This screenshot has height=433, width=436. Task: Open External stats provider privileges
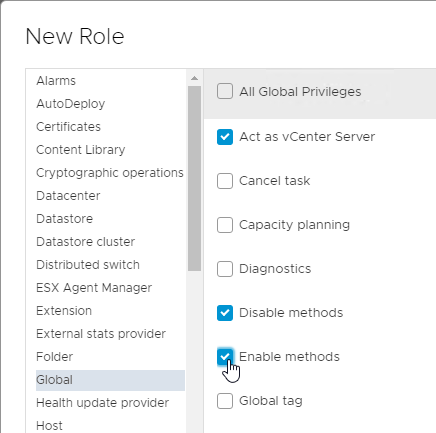tap(101, 334)
